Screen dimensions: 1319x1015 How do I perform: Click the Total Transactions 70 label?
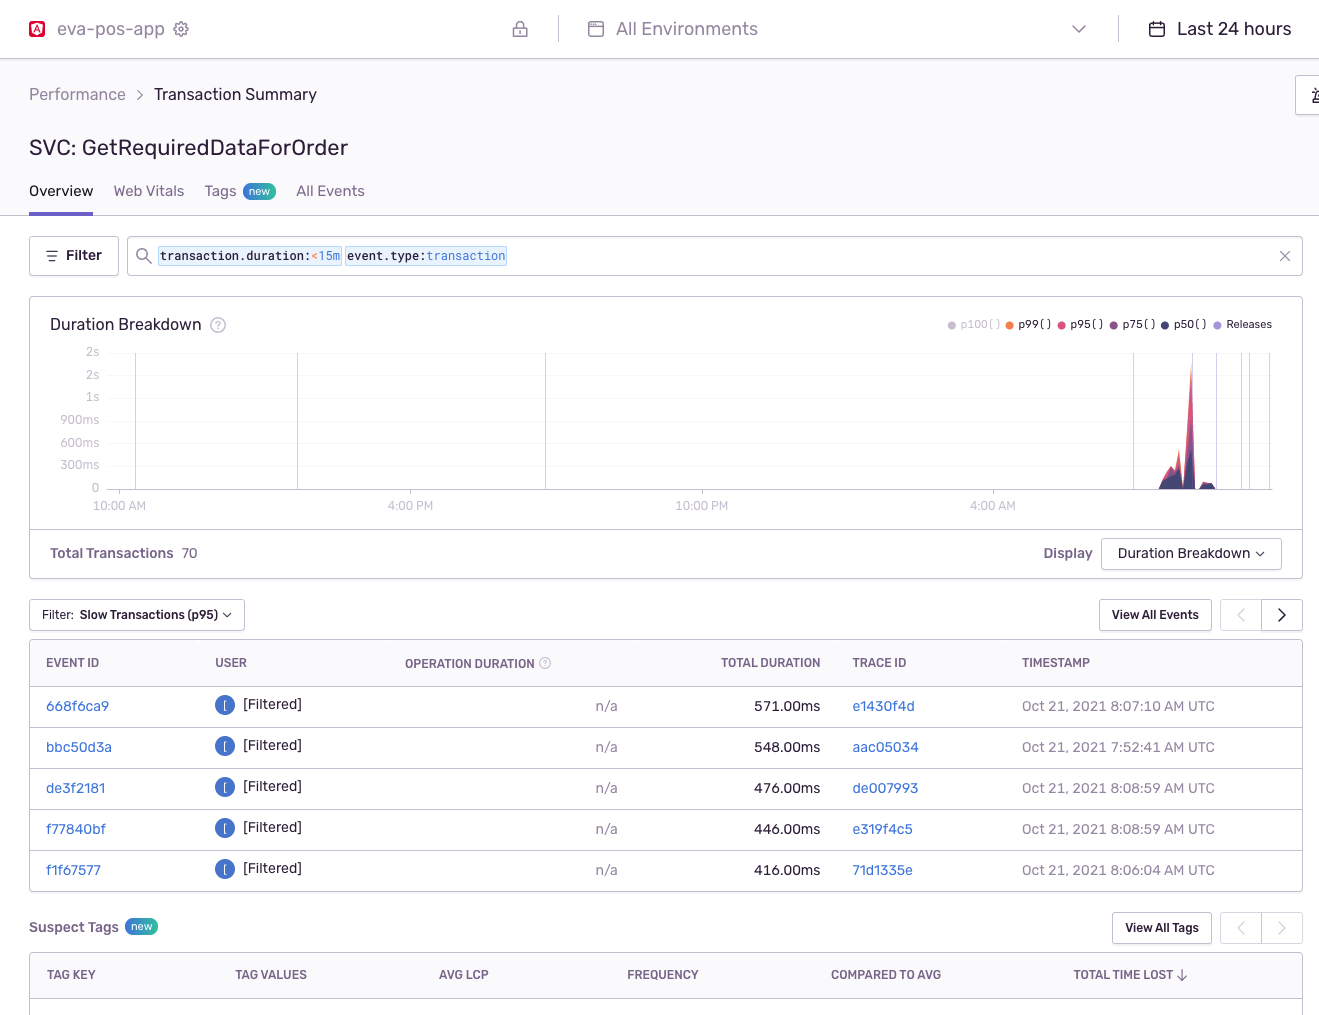tap(124, 553)
